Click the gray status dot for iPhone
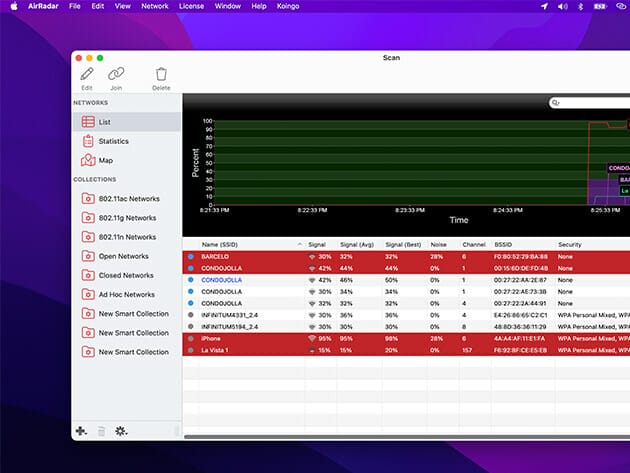Viewport: 630px width, 473px height. pyautogui.click(x=191, y=338)
